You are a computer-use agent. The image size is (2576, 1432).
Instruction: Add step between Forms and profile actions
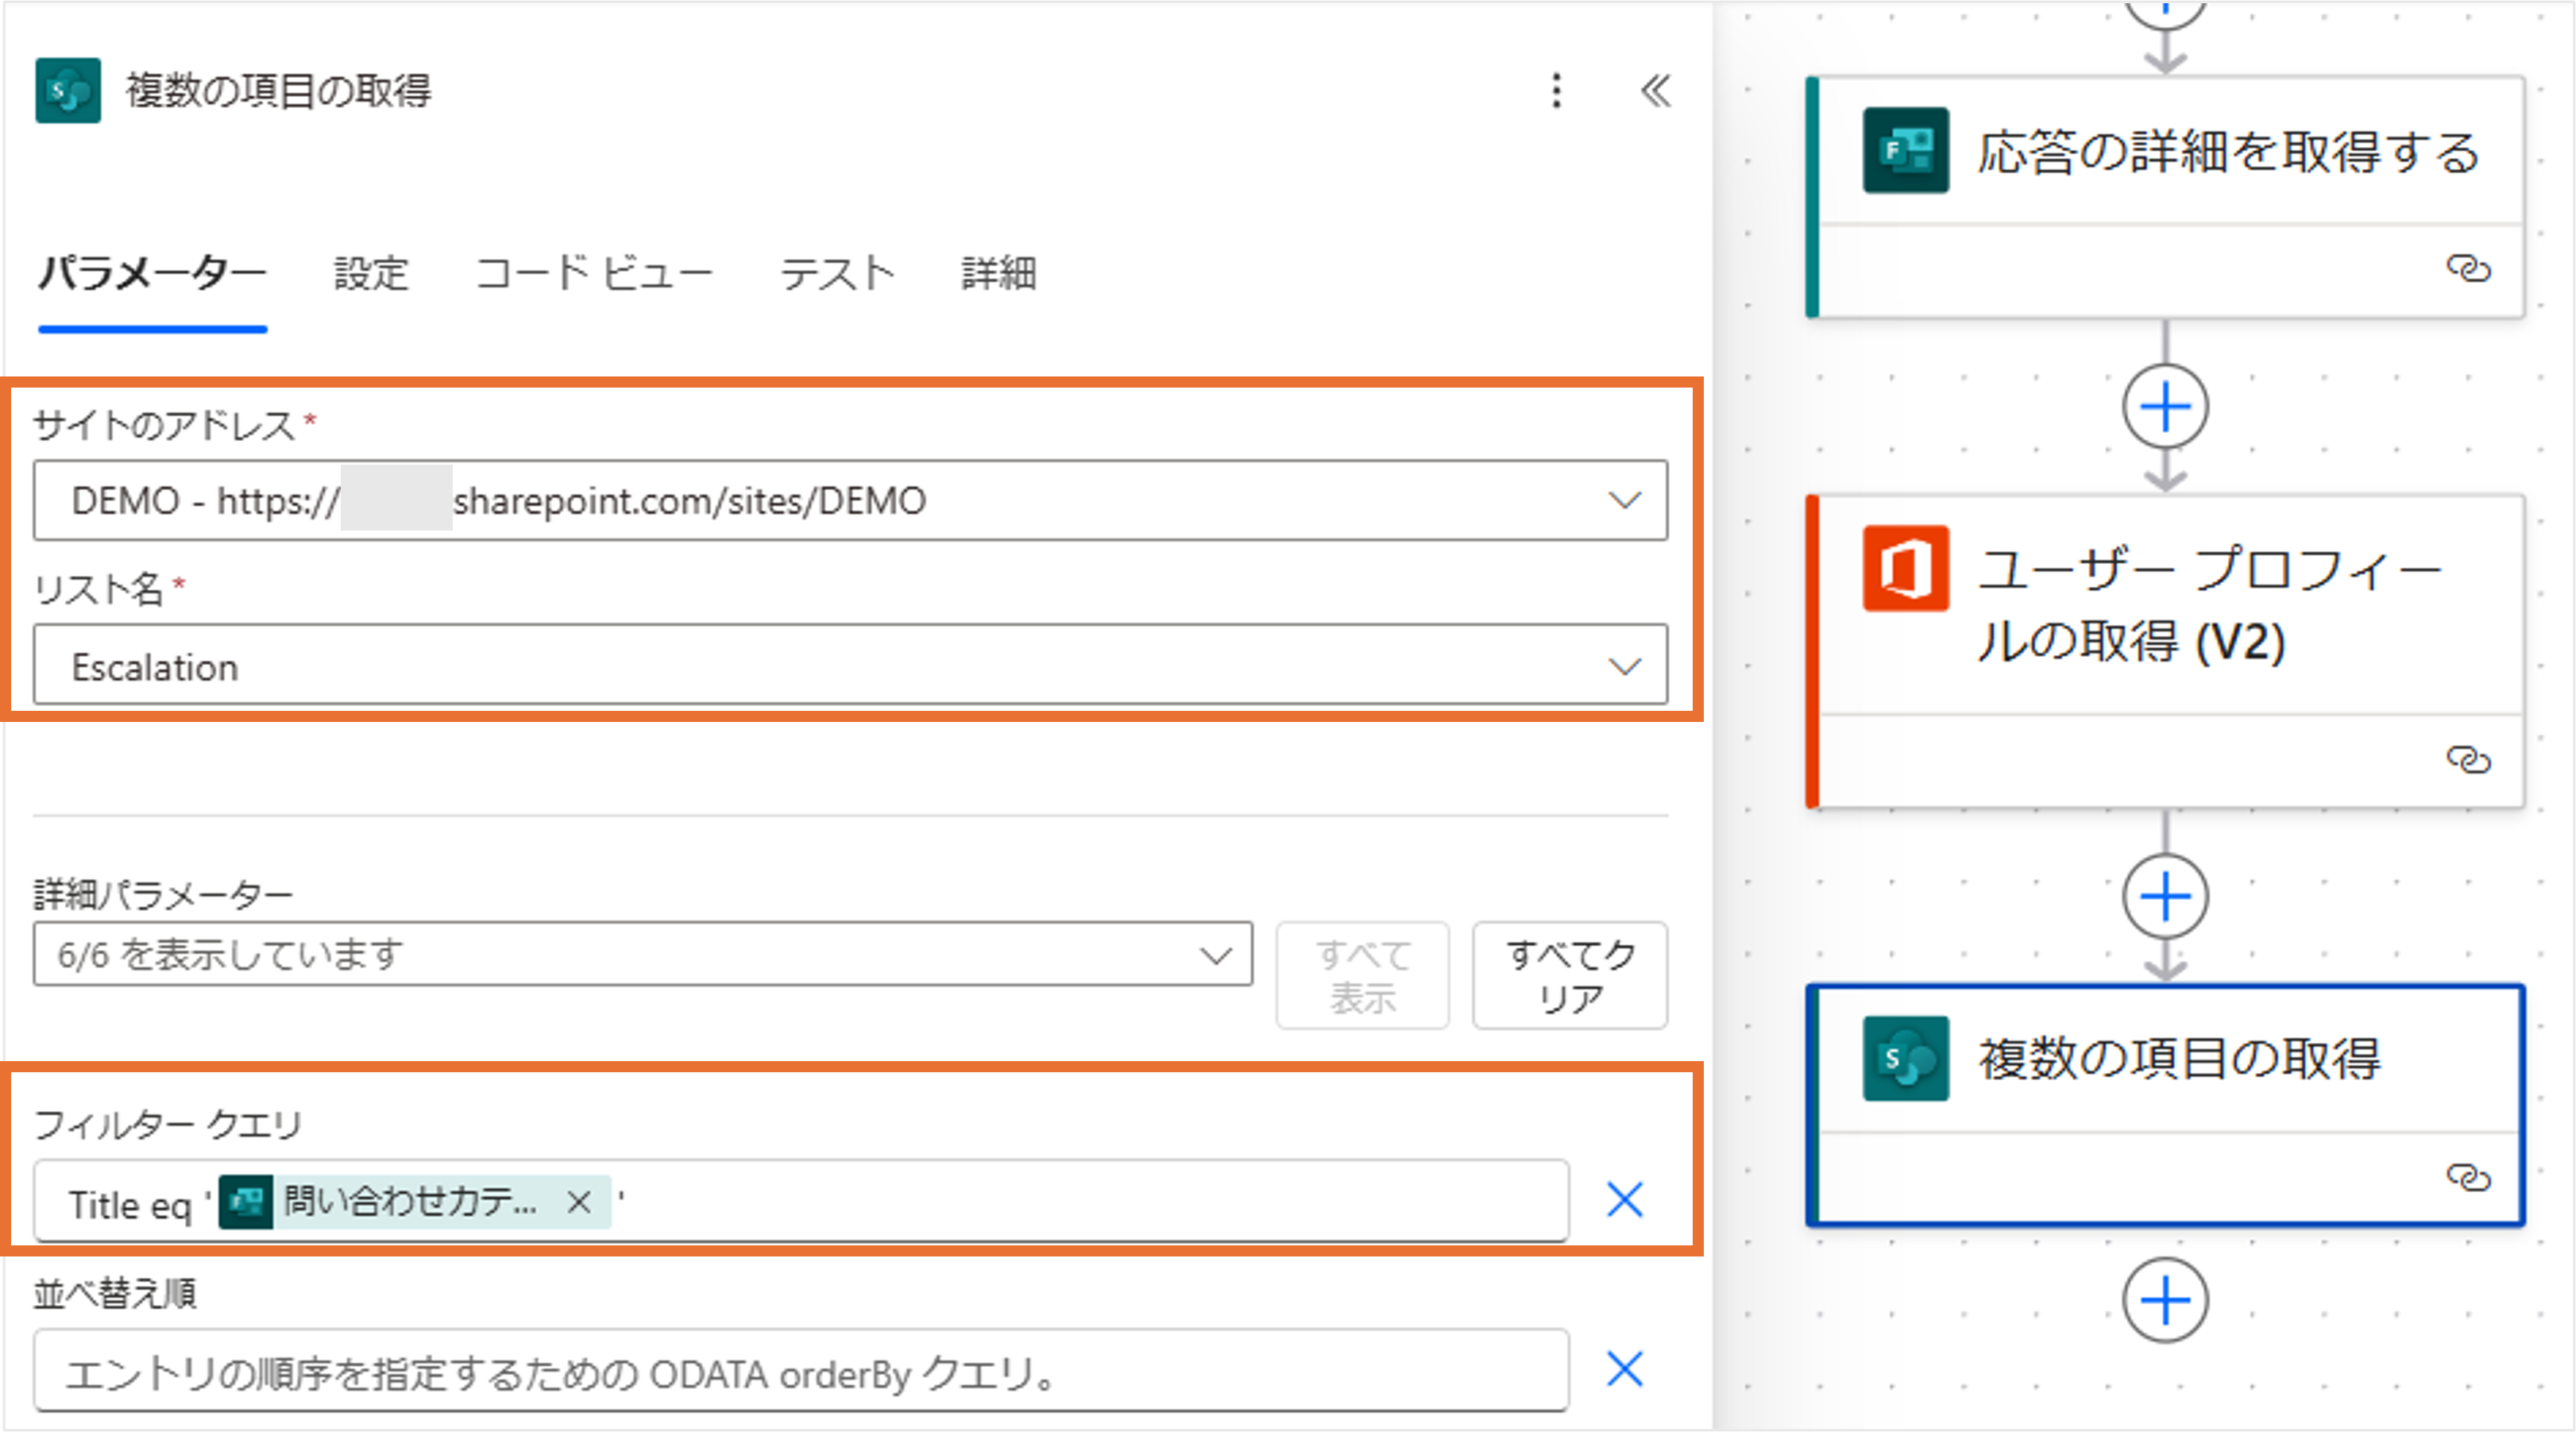(x=2165, y=407)
